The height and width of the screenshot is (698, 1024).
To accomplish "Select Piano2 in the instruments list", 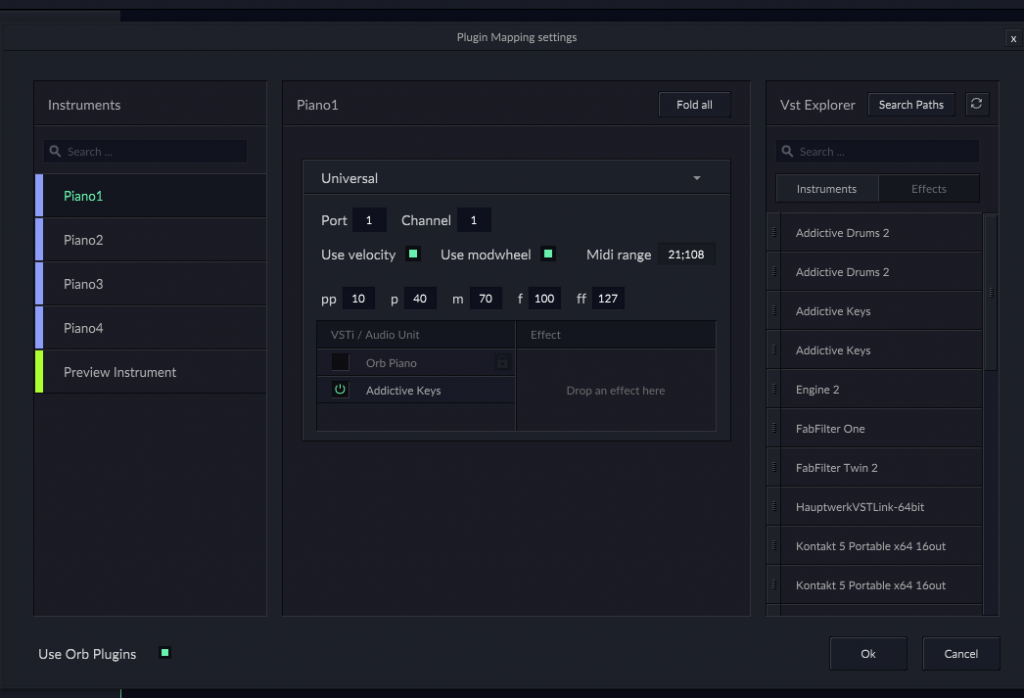I will [83, 240].
